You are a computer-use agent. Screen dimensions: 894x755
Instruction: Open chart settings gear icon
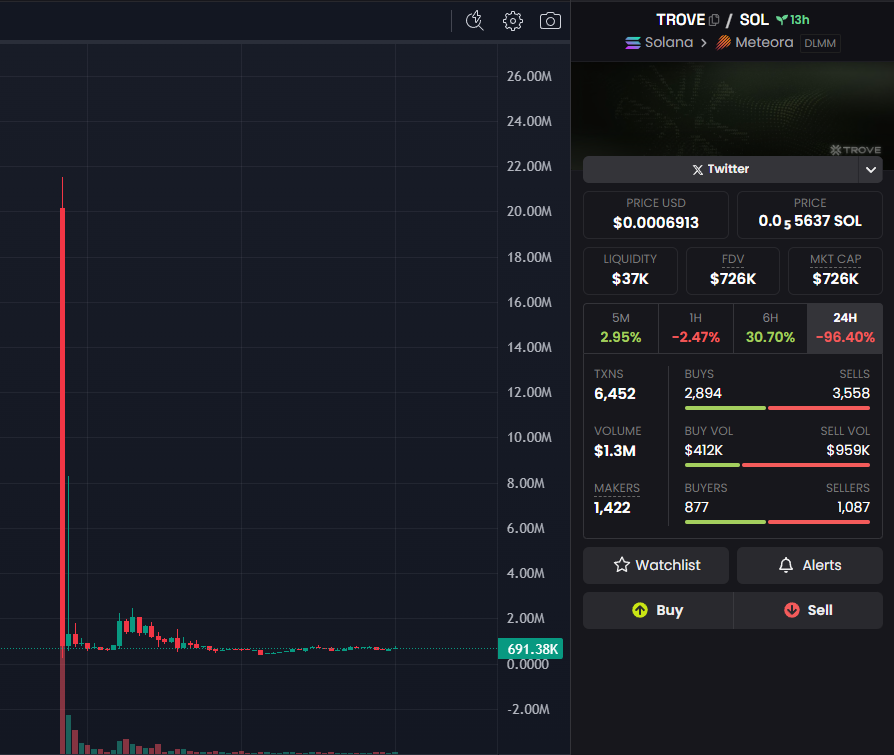click(x=513, y=21)
